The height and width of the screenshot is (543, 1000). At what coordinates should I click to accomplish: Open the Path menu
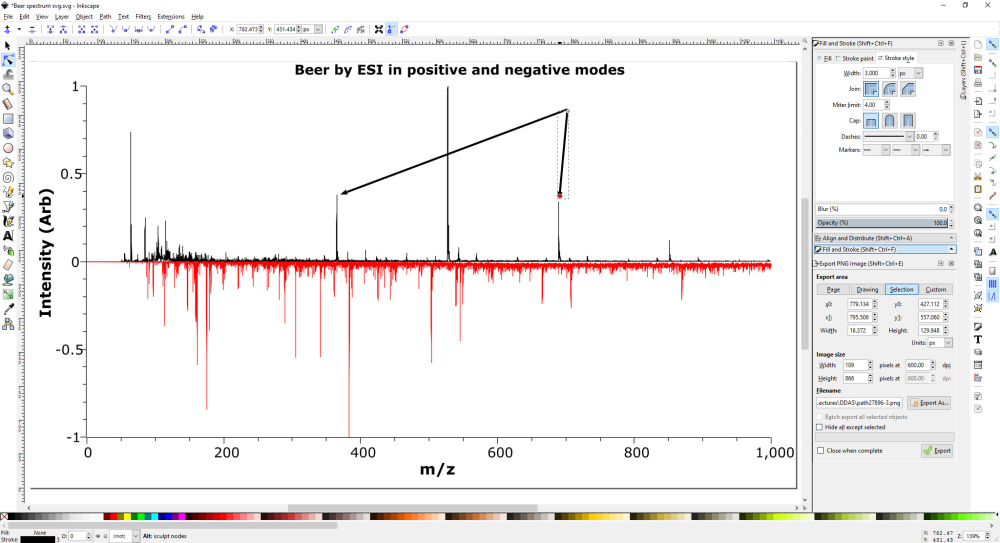[105, 17]
